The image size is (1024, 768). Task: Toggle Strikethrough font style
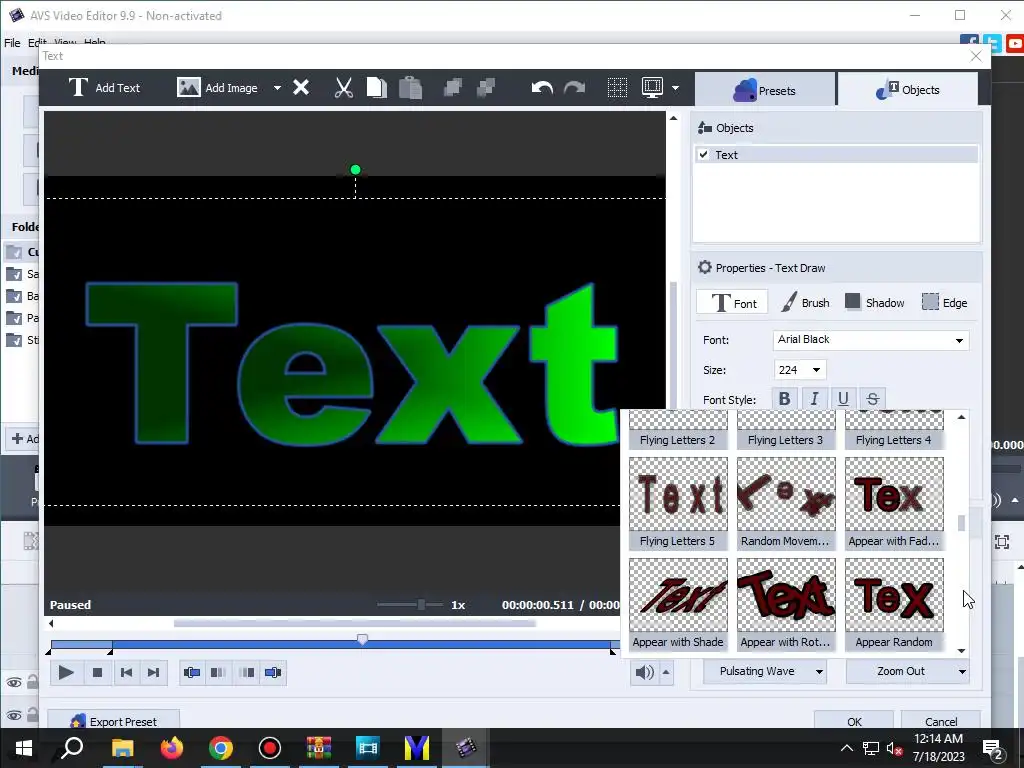[872, 398]
